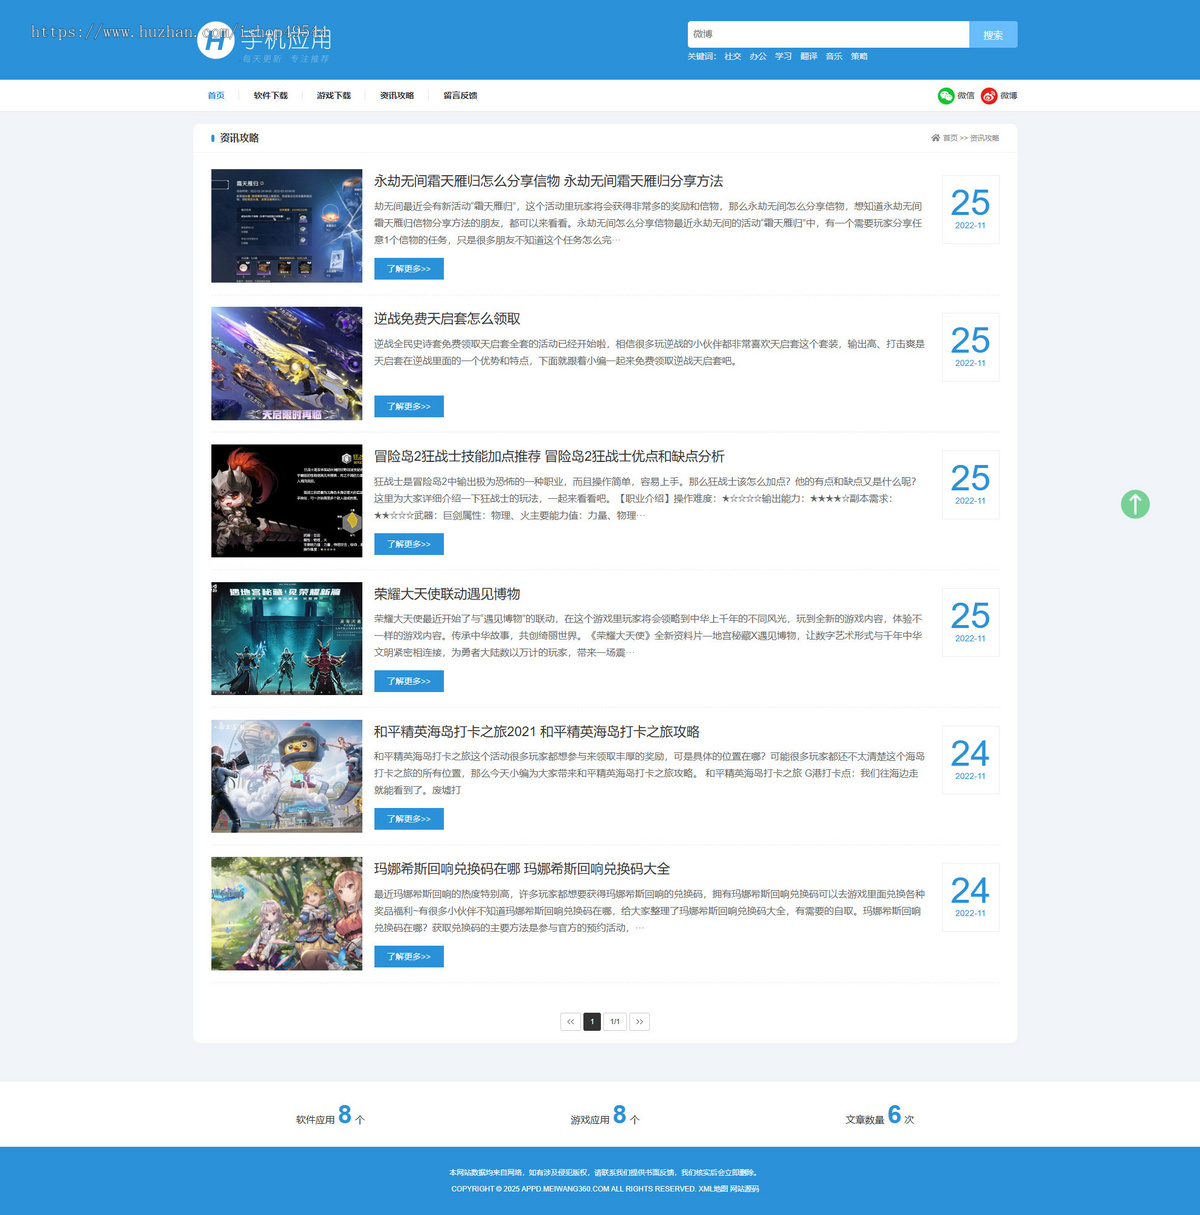Open 和平精英海岛打卡 article thumbnail
This screenshot has height=1215, width=1200.
(x=287, y=776)
